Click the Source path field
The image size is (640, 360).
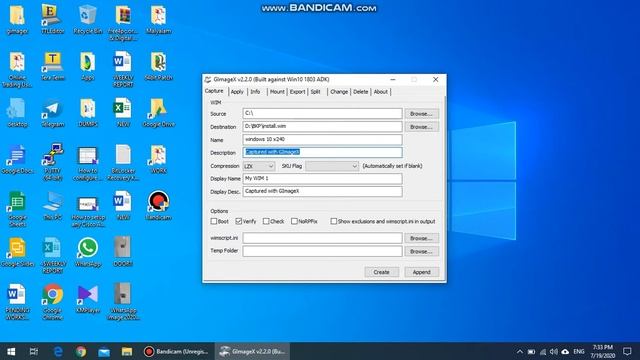coord(322,113)
